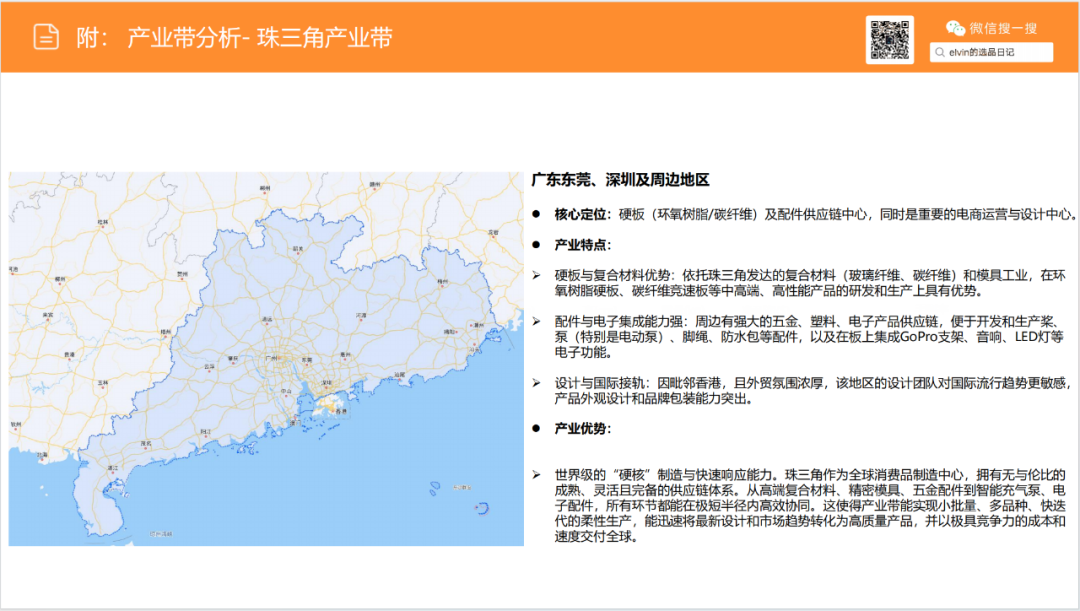Expand the 设计与国际接轨 arrow item
Screen dimensions: 1080x611
tap(538, 381)
